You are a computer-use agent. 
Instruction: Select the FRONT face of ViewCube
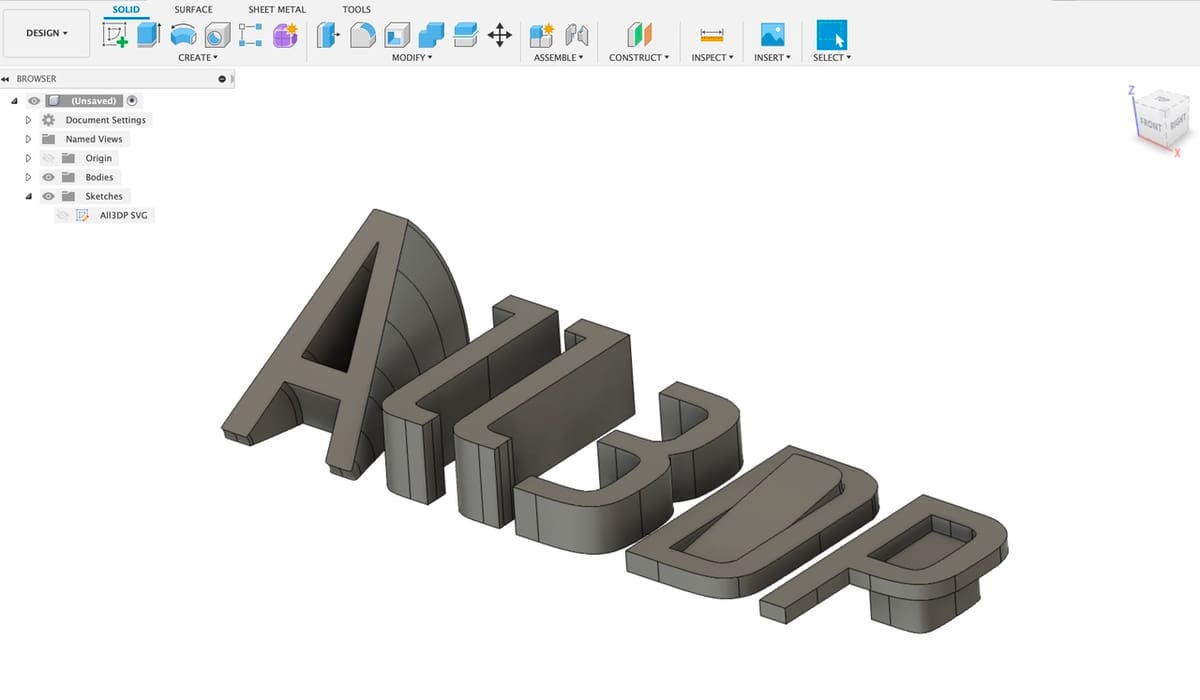[x=1152, y=124]
